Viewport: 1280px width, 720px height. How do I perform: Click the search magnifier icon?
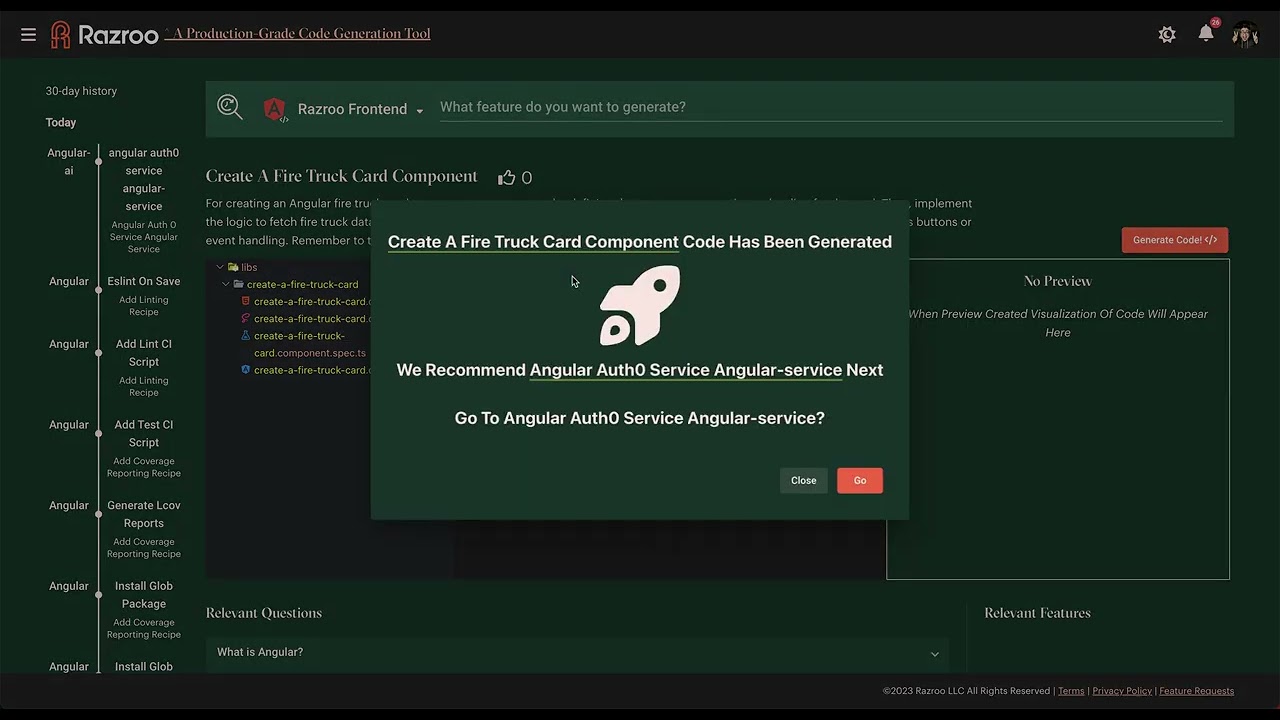coord(230,107)
